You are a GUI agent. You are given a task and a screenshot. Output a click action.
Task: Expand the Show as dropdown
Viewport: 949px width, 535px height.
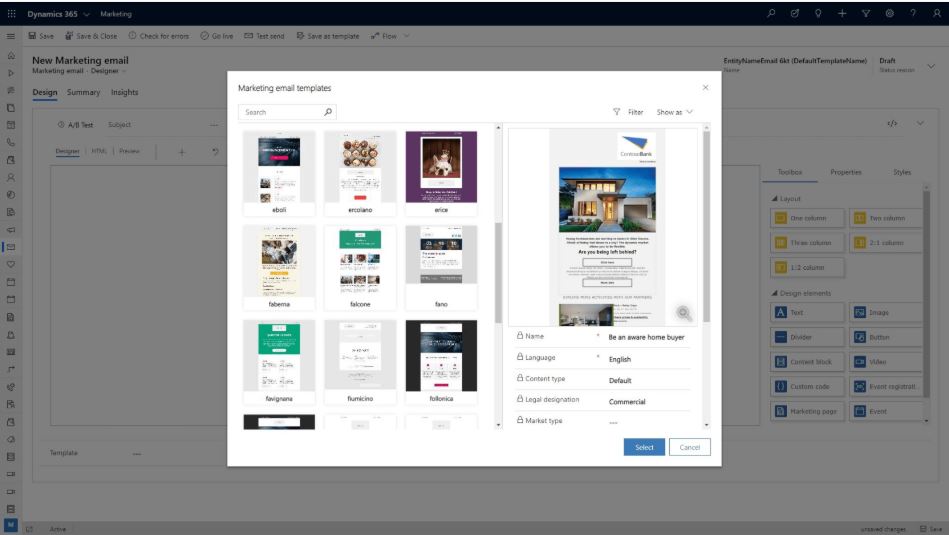click(x=675, y=112)
